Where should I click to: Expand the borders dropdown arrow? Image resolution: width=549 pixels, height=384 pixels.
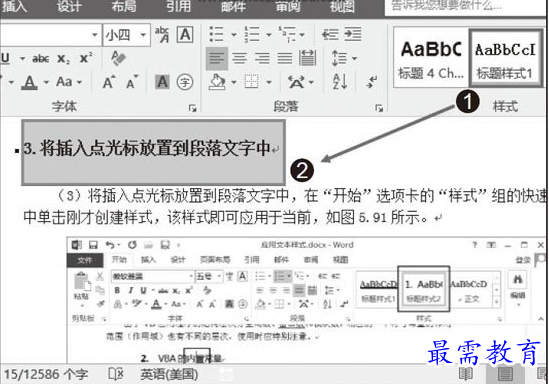(269, 83)
